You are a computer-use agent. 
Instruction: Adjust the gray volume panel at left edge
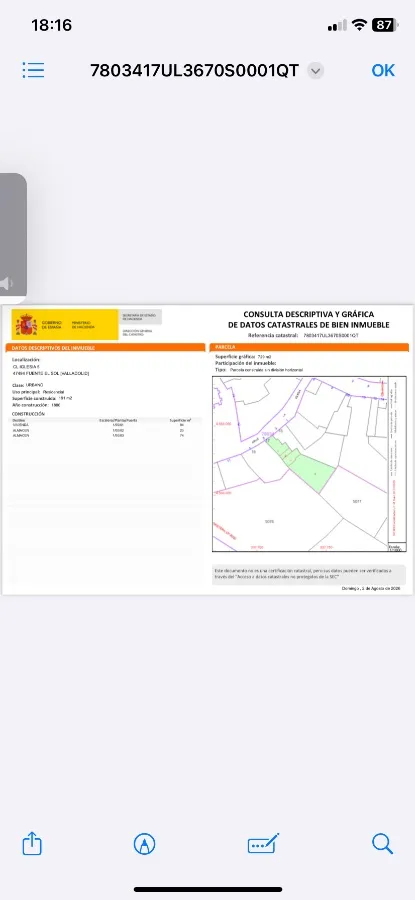click(13, 238)
